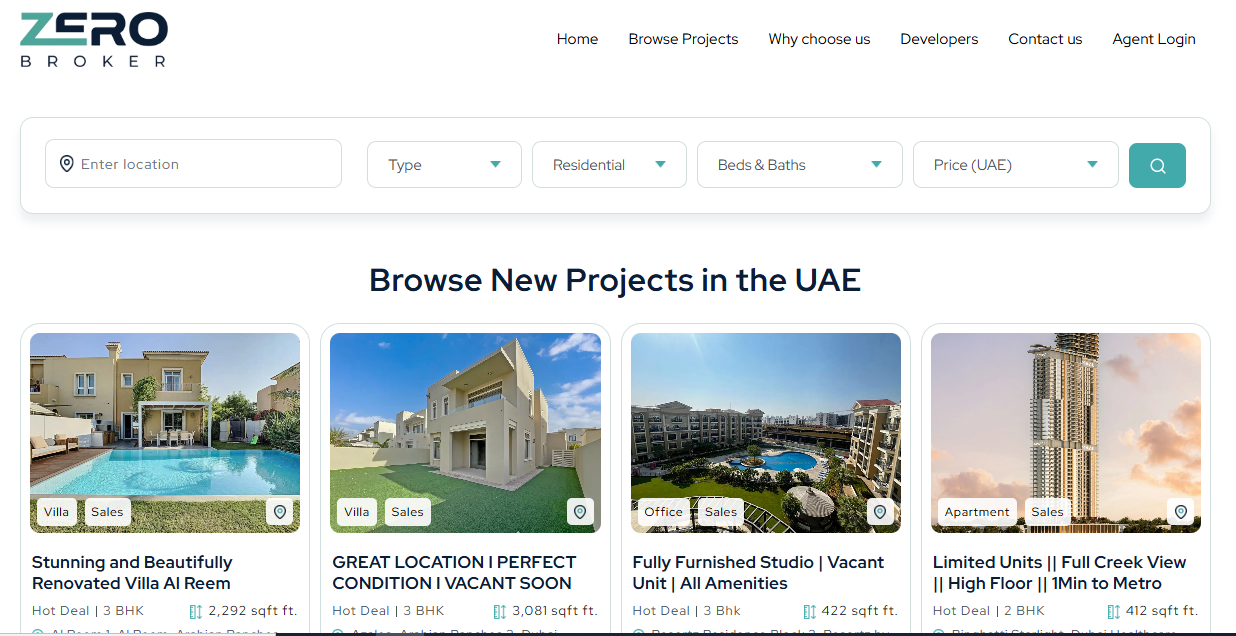
Task: Open the Type dropdown
Action: (444, 165)
